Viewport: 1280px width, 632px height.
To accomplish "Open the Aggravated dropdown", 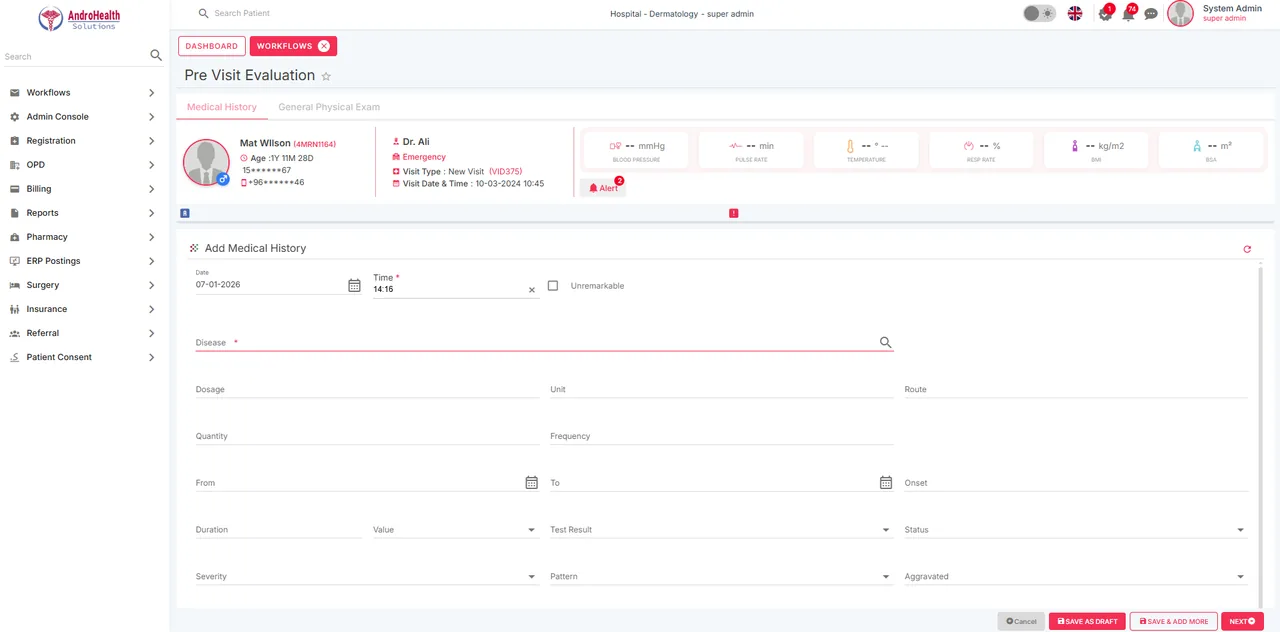I will coord(1076,577).
